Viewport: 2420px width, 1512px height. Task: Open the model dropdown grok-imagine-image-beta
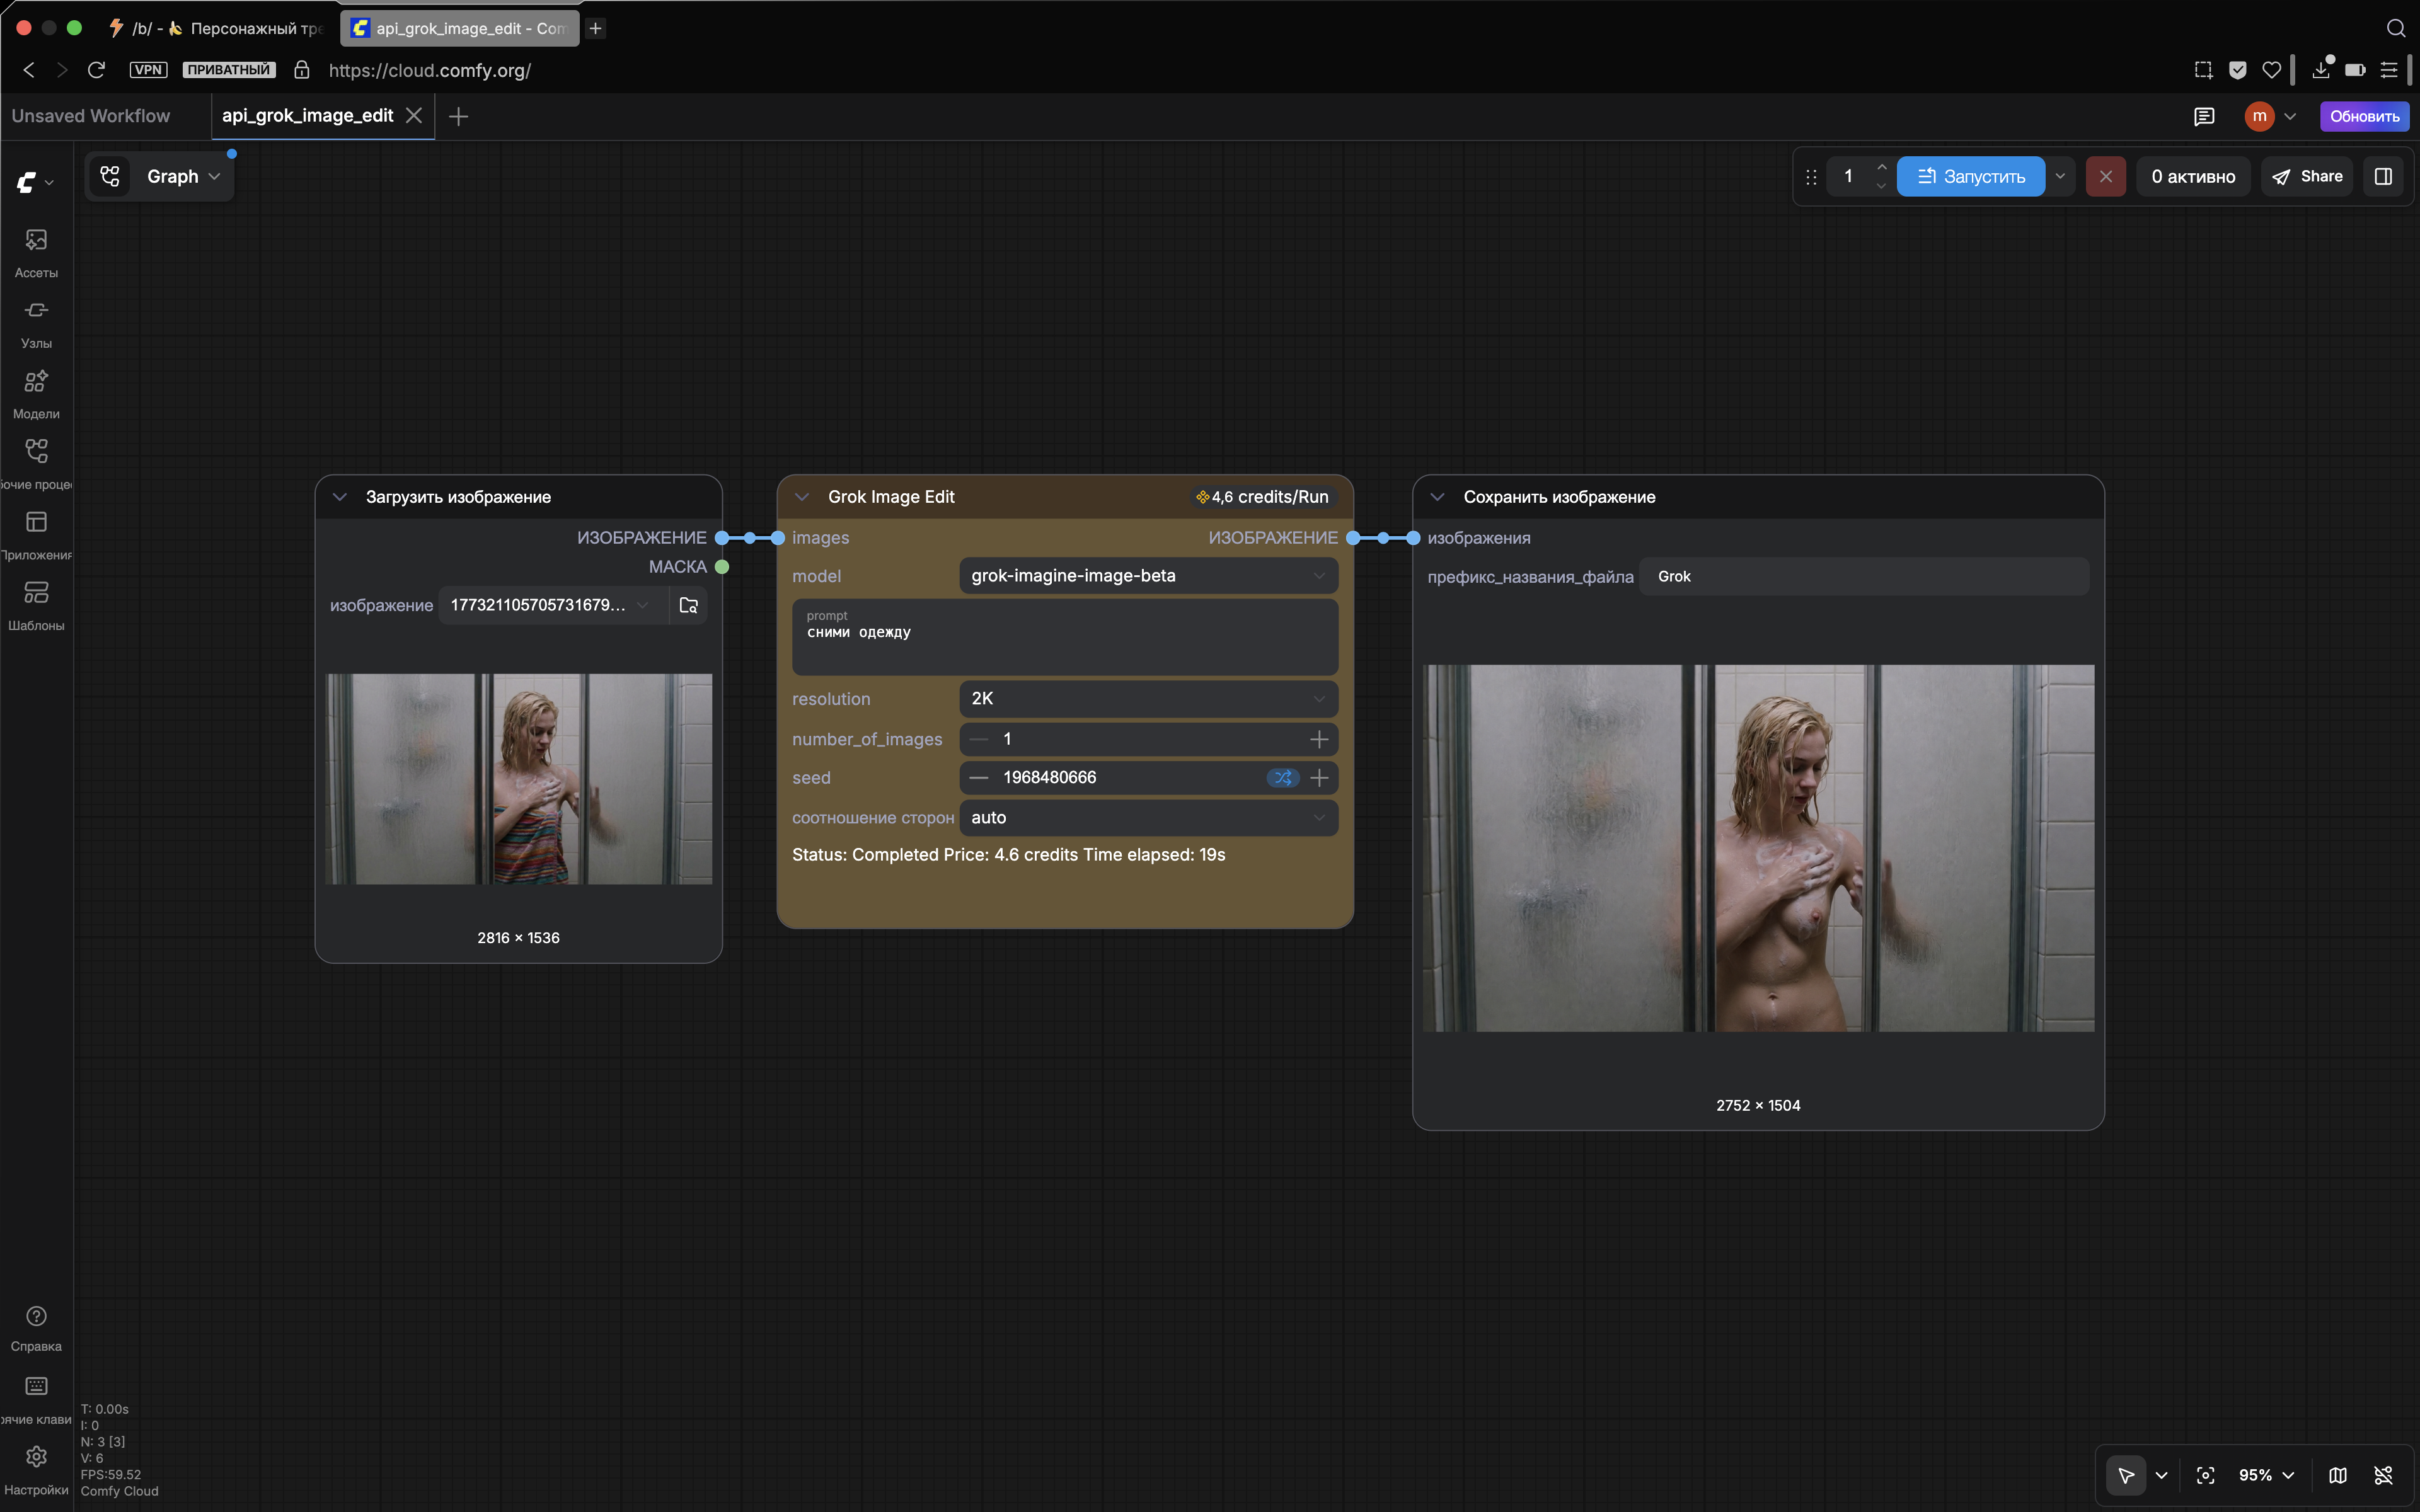click(x=1148, y=576)
